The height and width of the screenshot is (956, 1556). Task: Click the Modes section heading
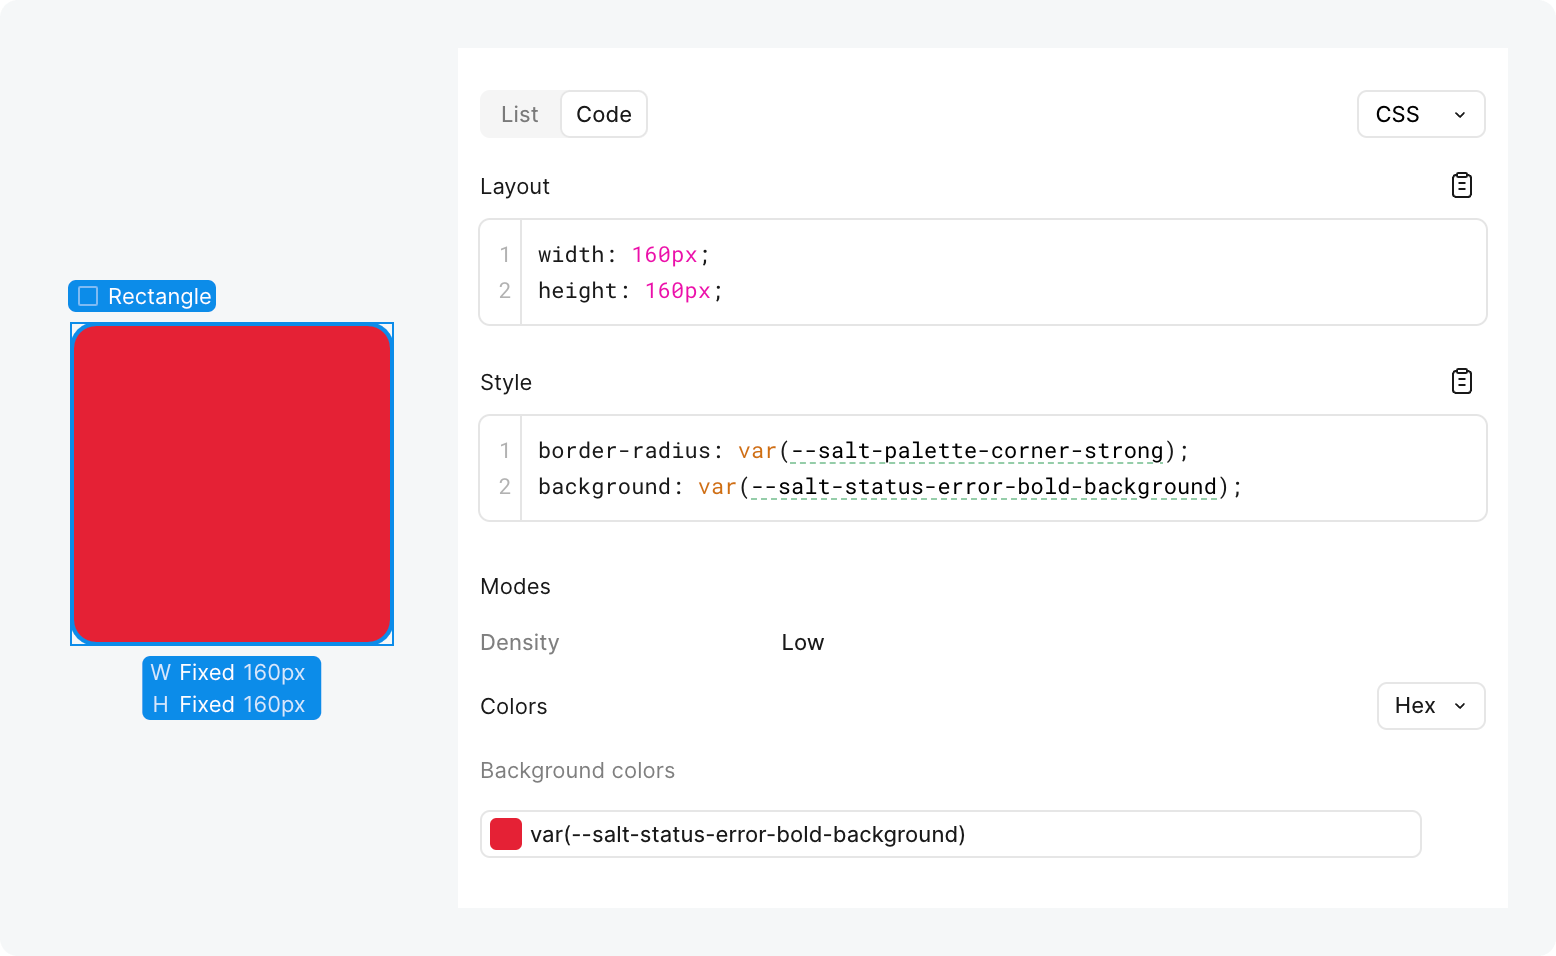click(515, 587)
